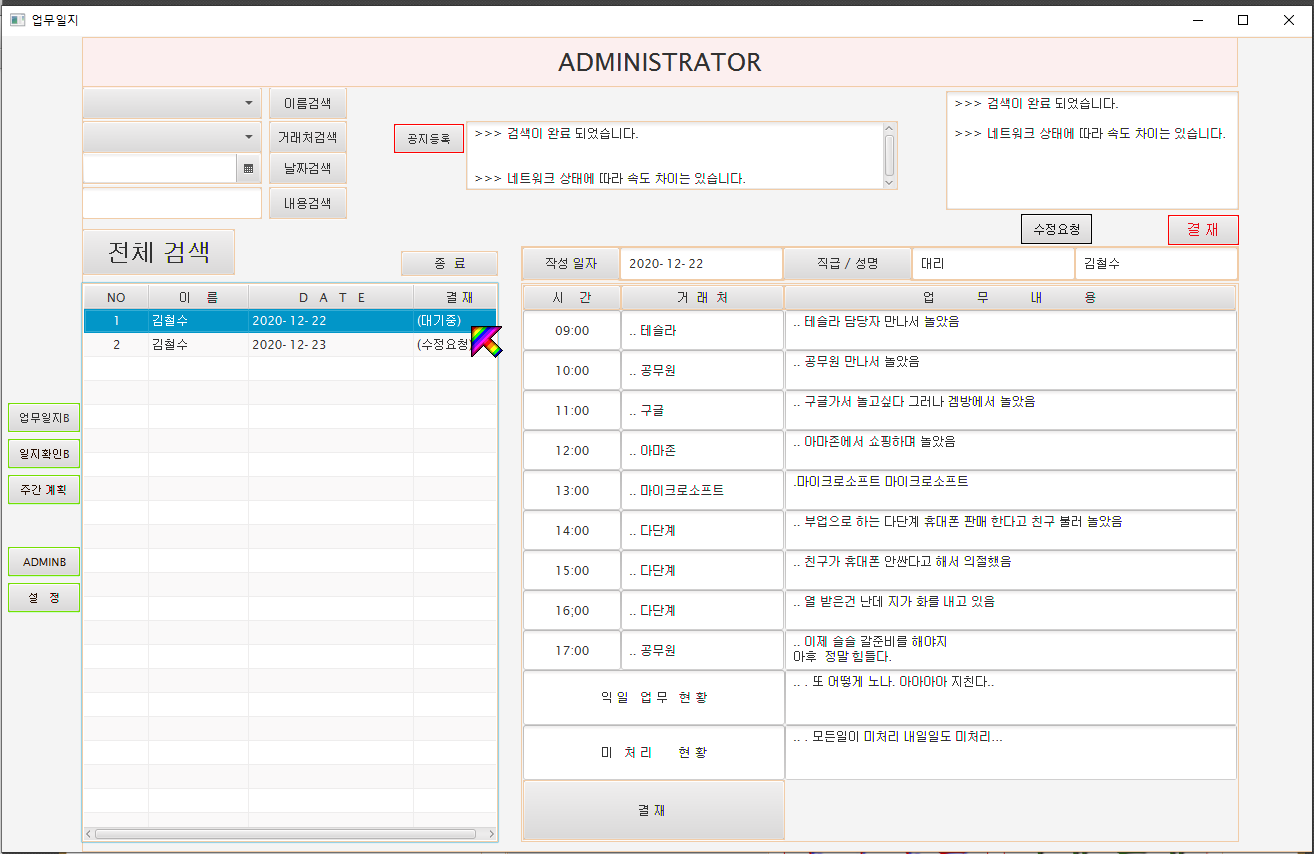Focus the date search input field
Image resolution: width=1314 pixels, height=854 pixels.
pyautogui.click(x=159, y=169)
